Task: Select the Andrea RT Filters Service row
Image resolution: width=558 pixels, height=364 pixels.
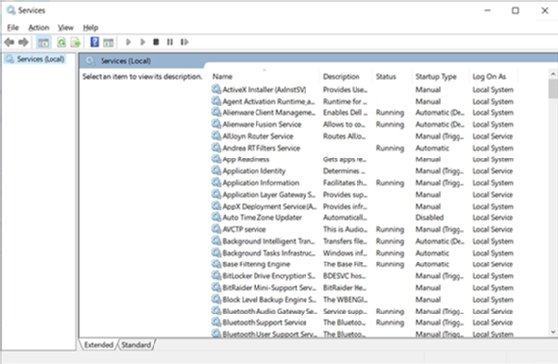Action: coord(363,148)
